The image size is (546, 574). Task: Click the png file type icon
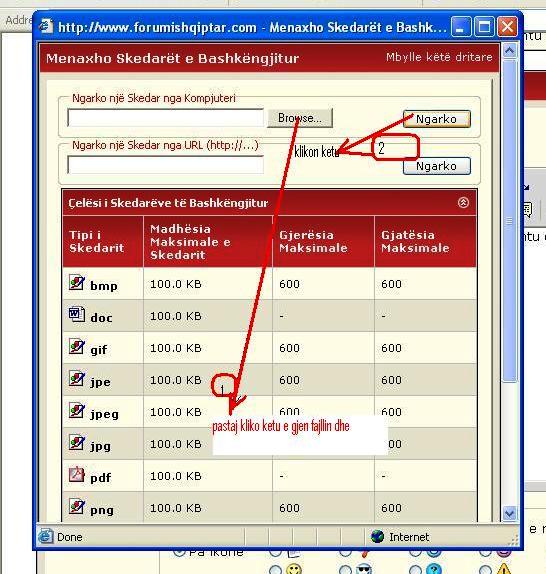click(x=77, y=507)
